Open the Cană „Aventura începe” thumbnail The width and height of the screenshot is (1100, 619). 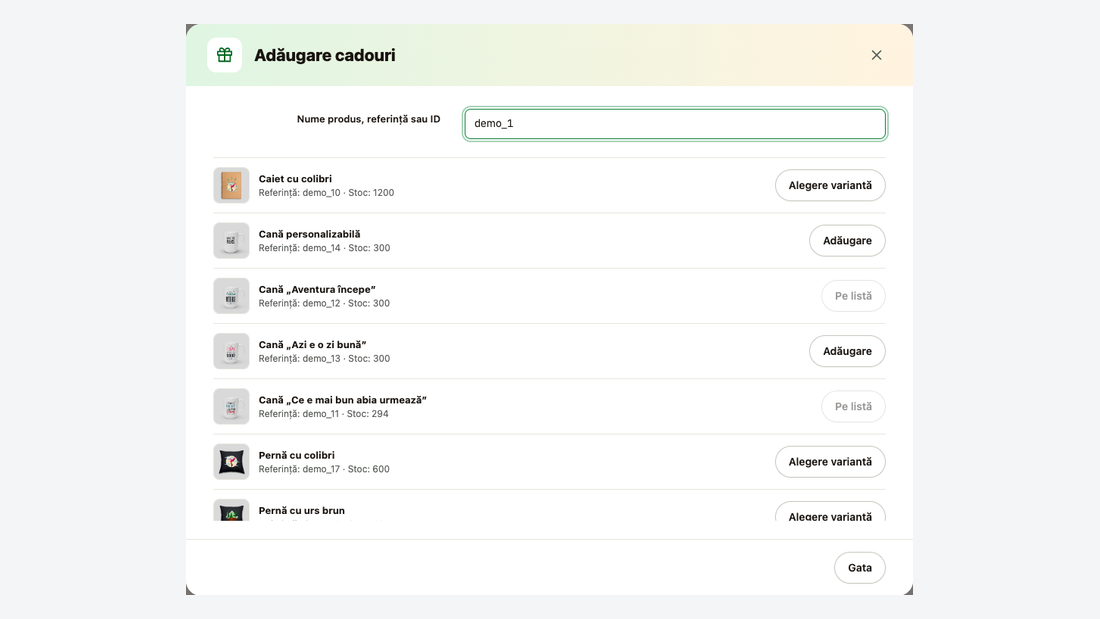pyautogui.click(x=232, y=296)
